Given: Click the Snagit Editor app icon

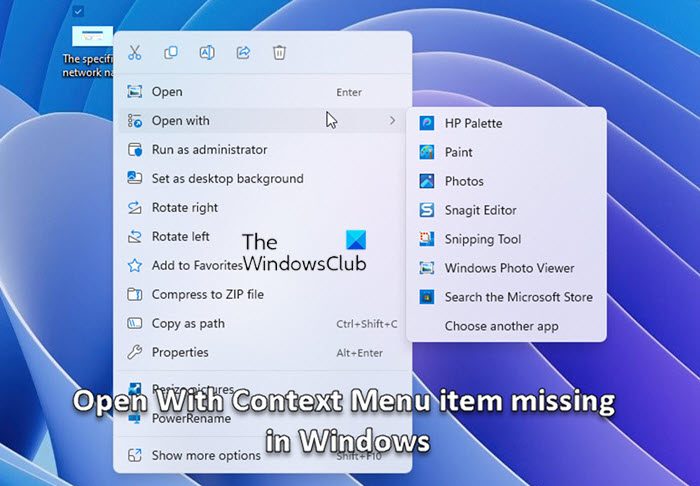Looking at the screenshot, I should (427, 210).
